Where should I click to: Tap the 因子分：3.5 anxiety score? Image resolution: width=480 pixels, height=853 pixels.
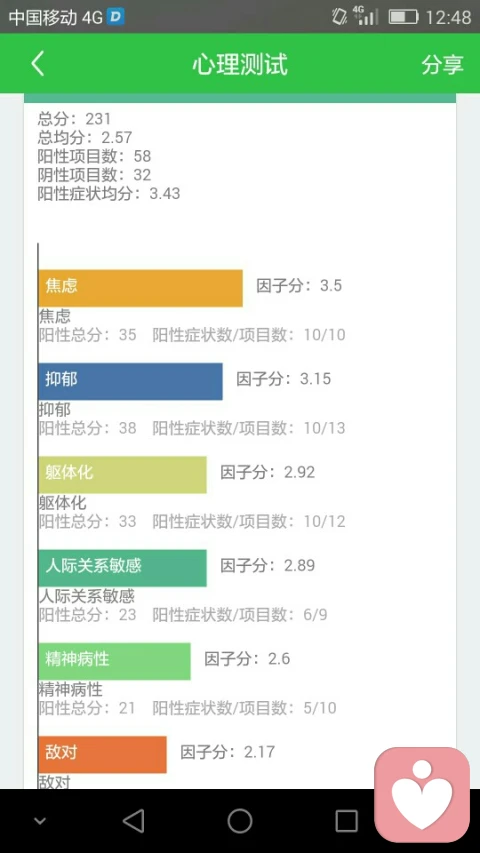pyautogui.click(x=299, y=286)
